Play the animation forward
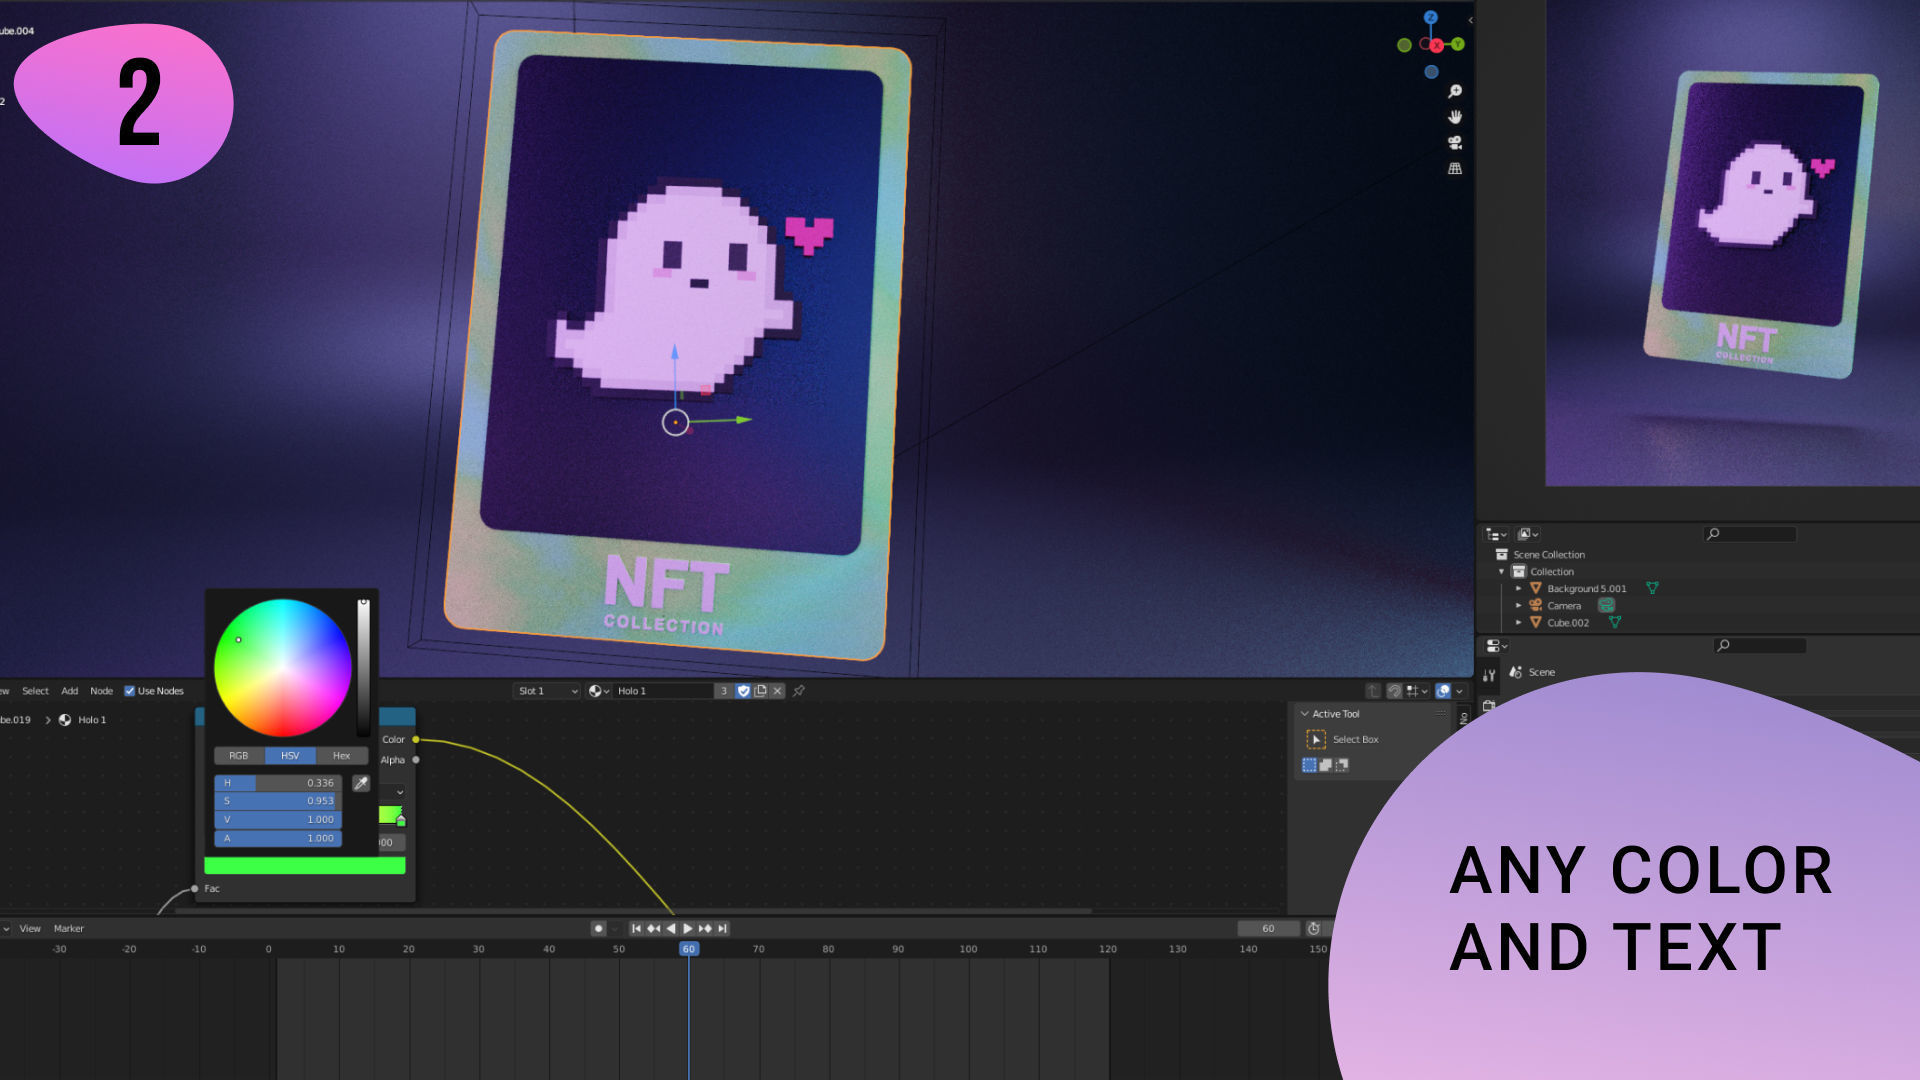This screenshot has height=1080, width=1920. [x=688, y=929]
